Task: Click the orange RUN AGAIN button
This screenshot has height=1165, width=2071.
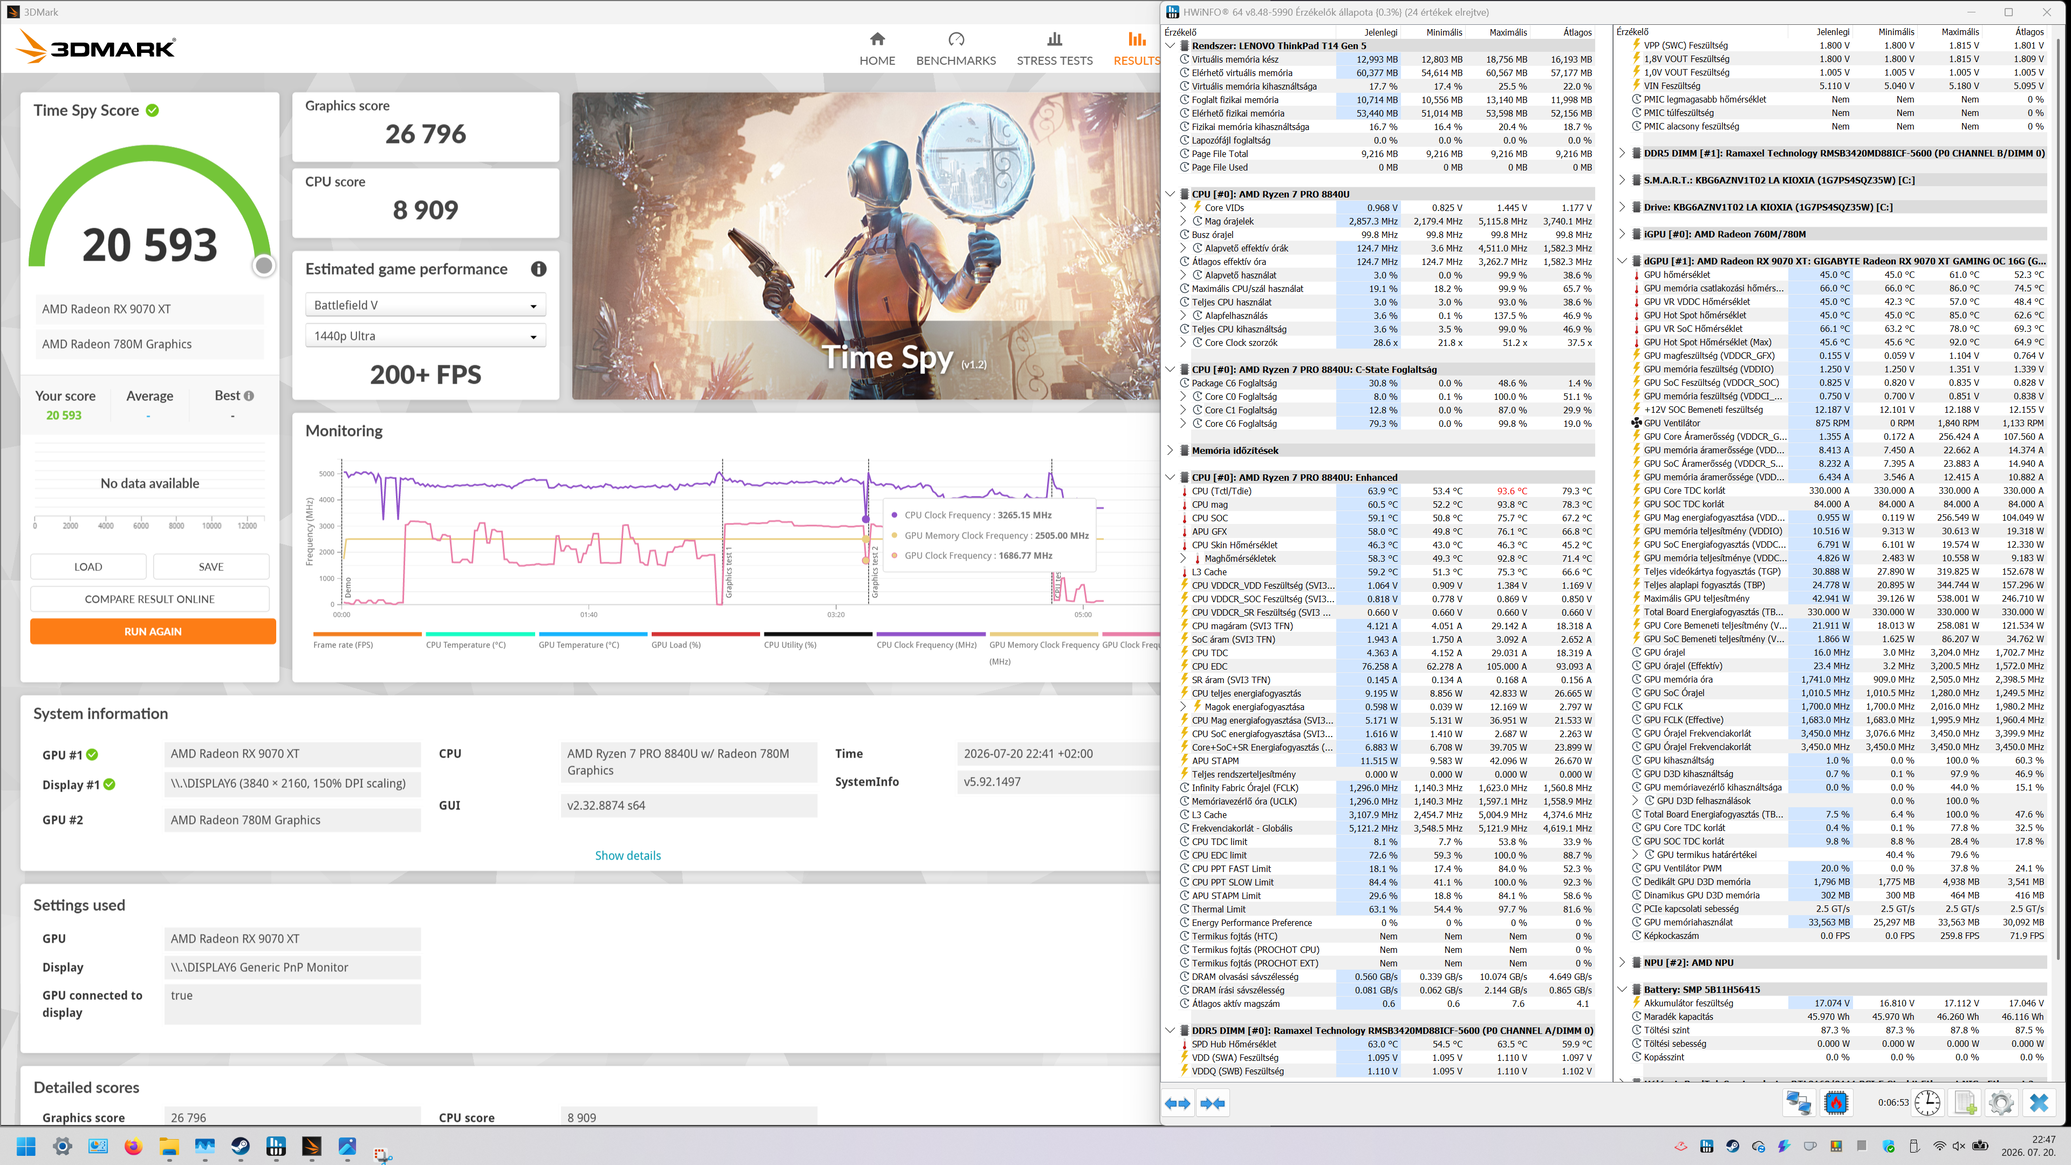Action: [152, 632]
